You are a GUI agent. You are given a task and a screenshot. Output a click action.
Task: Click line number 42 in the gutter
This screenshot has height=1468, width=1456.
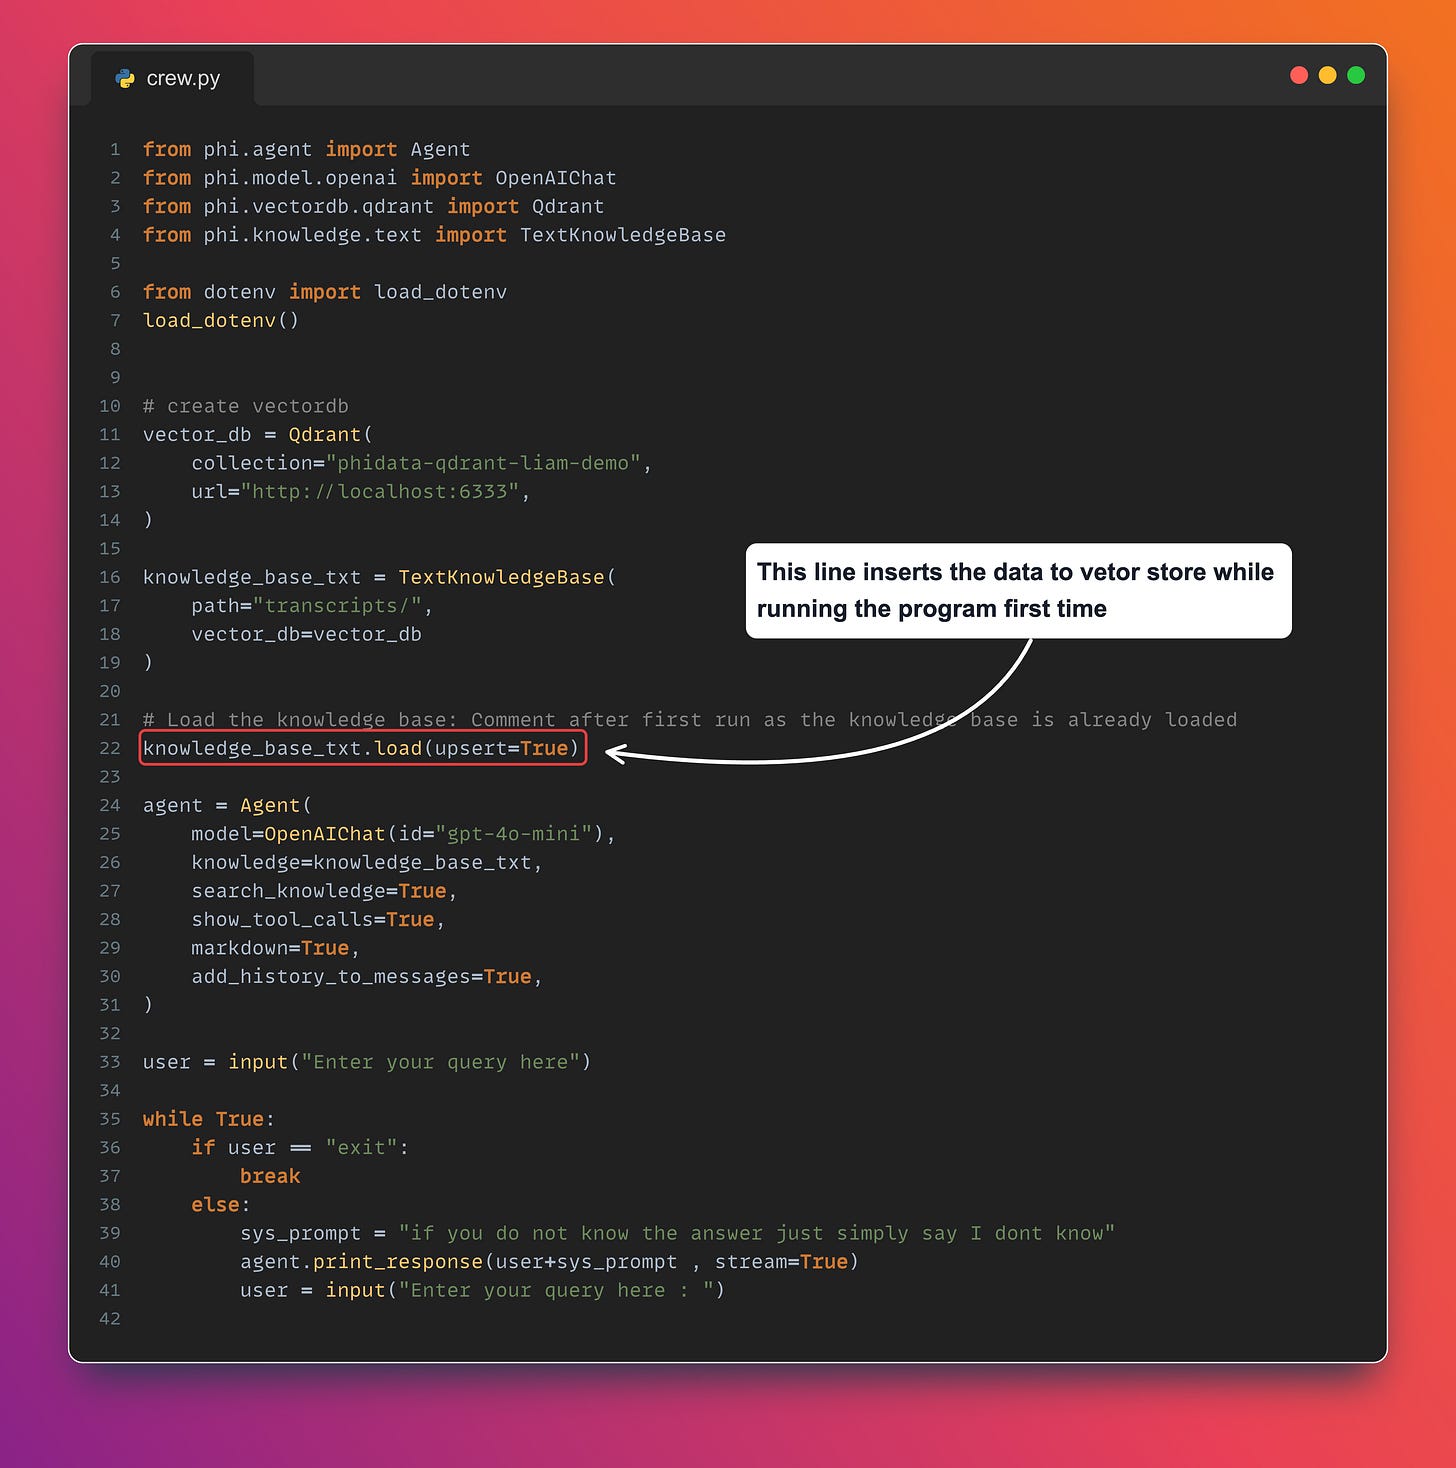tap(110, 1319)
